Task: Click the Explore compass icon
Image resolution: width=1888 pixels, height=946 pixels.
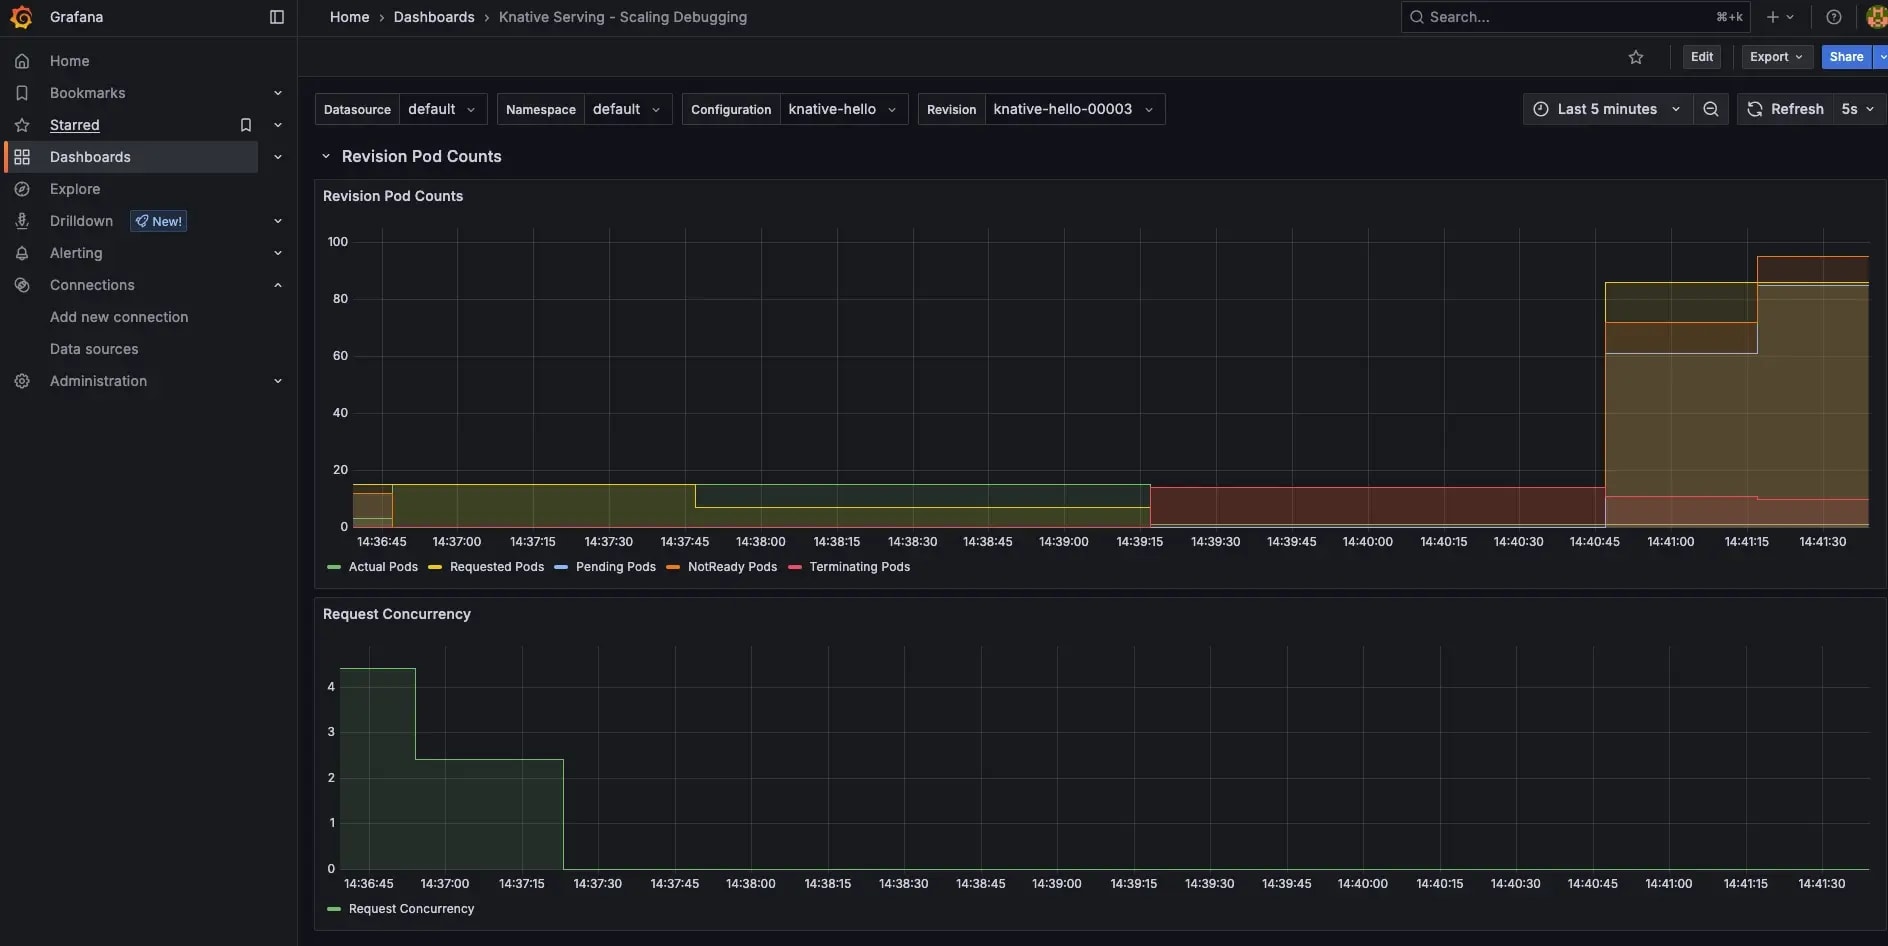Action: (x=22, y=189)
